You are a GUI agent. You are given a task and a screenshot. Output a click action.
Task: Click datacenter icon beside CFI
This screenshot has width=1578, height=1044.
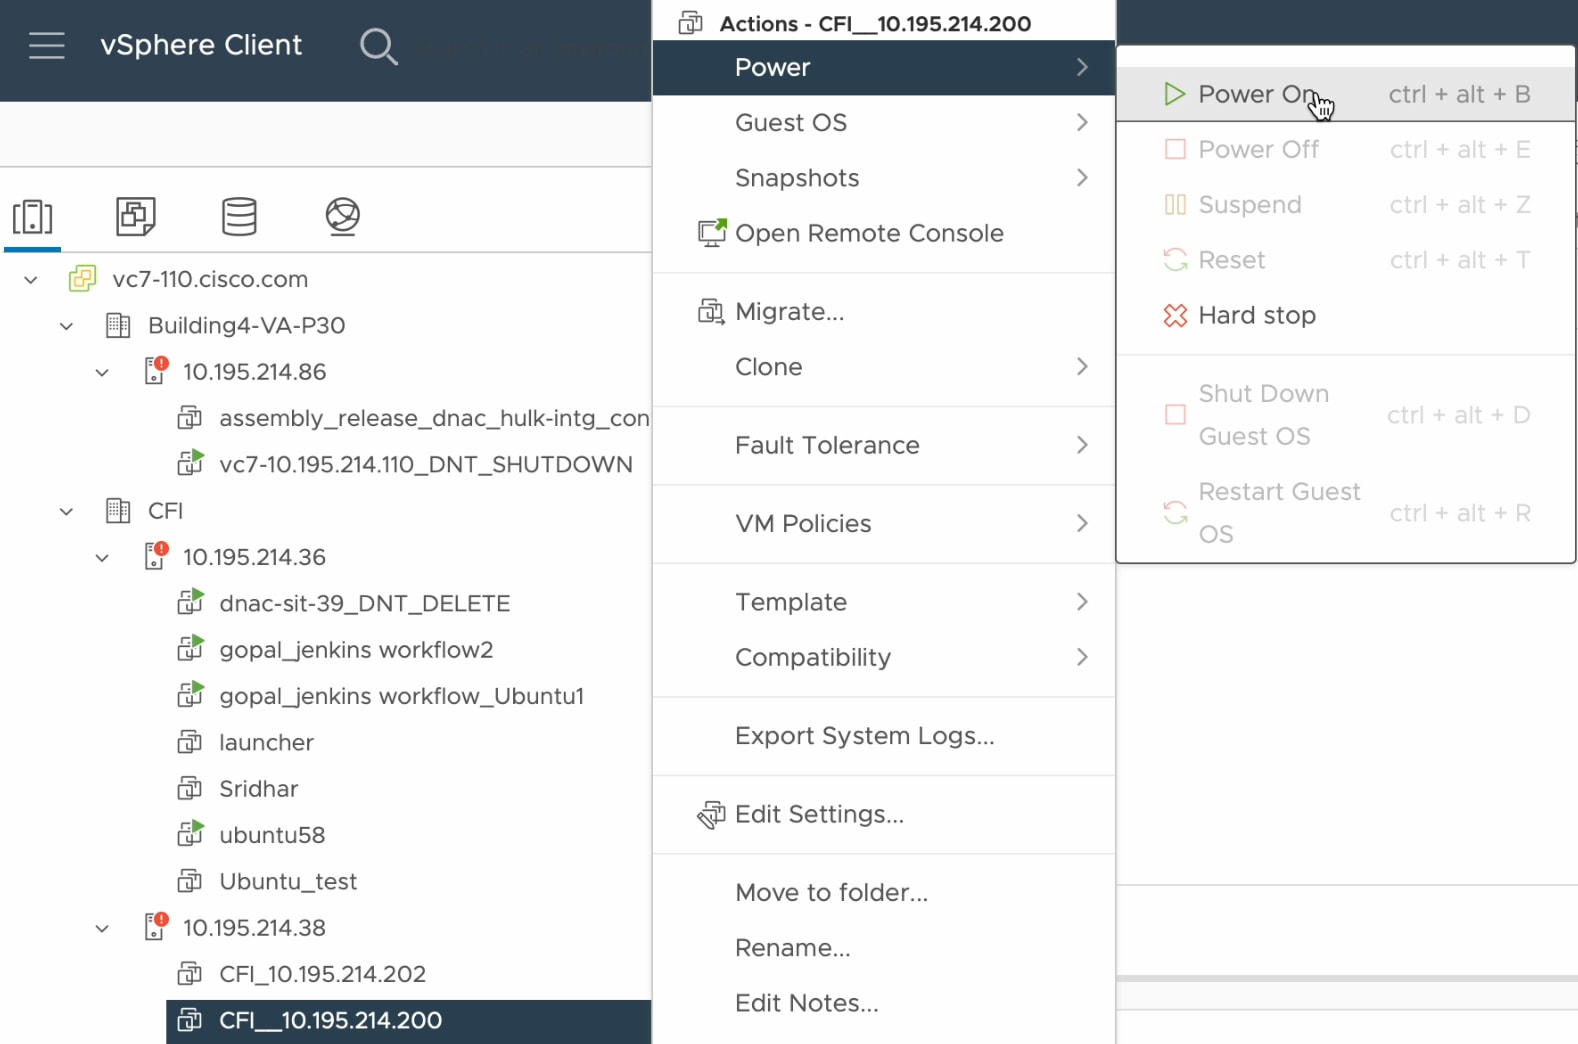click(118, 511)
